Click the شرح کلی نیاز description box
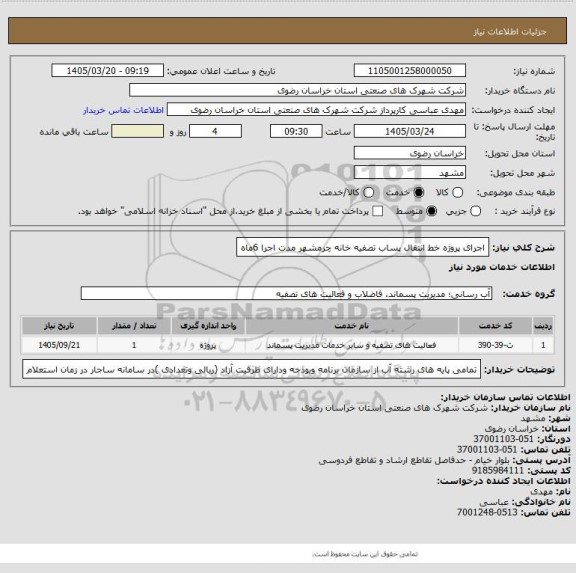The height and width of the screenshot is (573, 576). click(363, 248)
